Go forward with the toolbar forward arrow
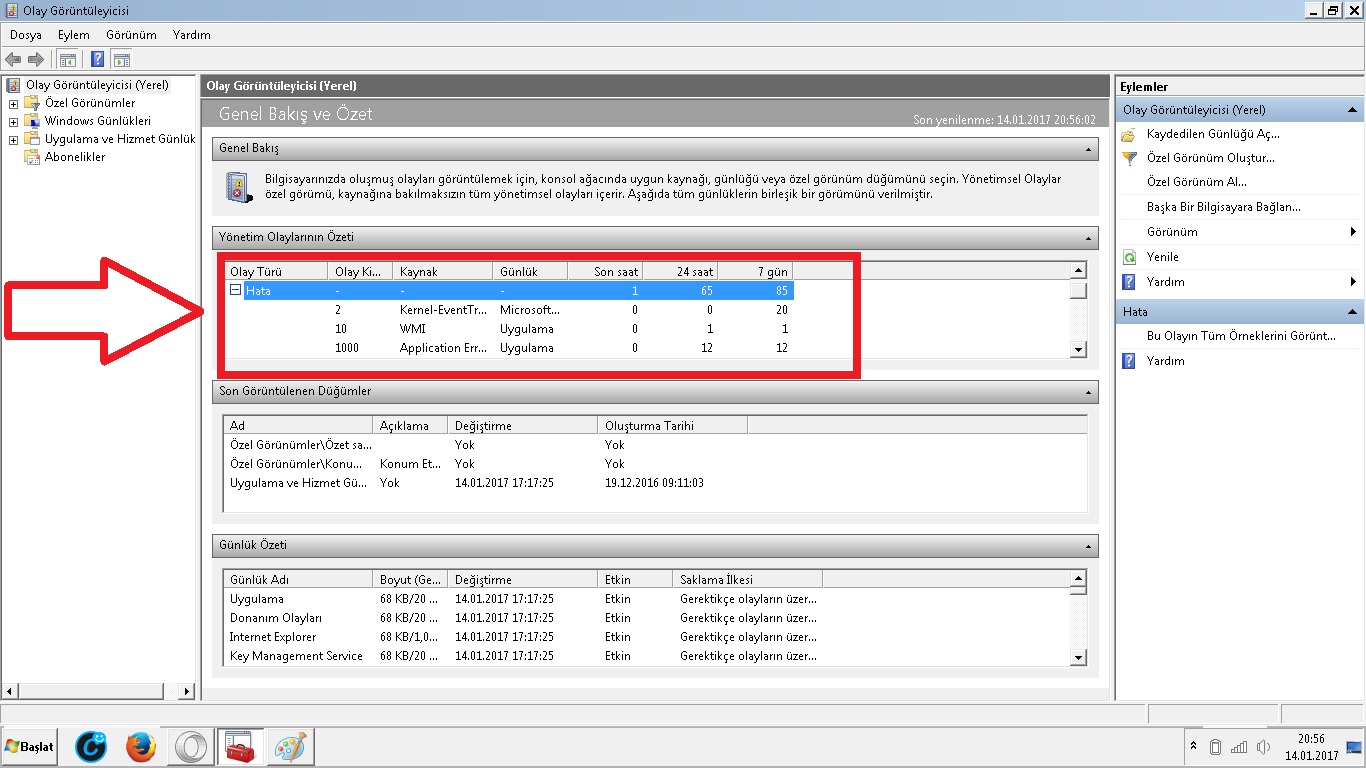Image resolution: width=1366 pixels, height=768 pixels. 36,59
